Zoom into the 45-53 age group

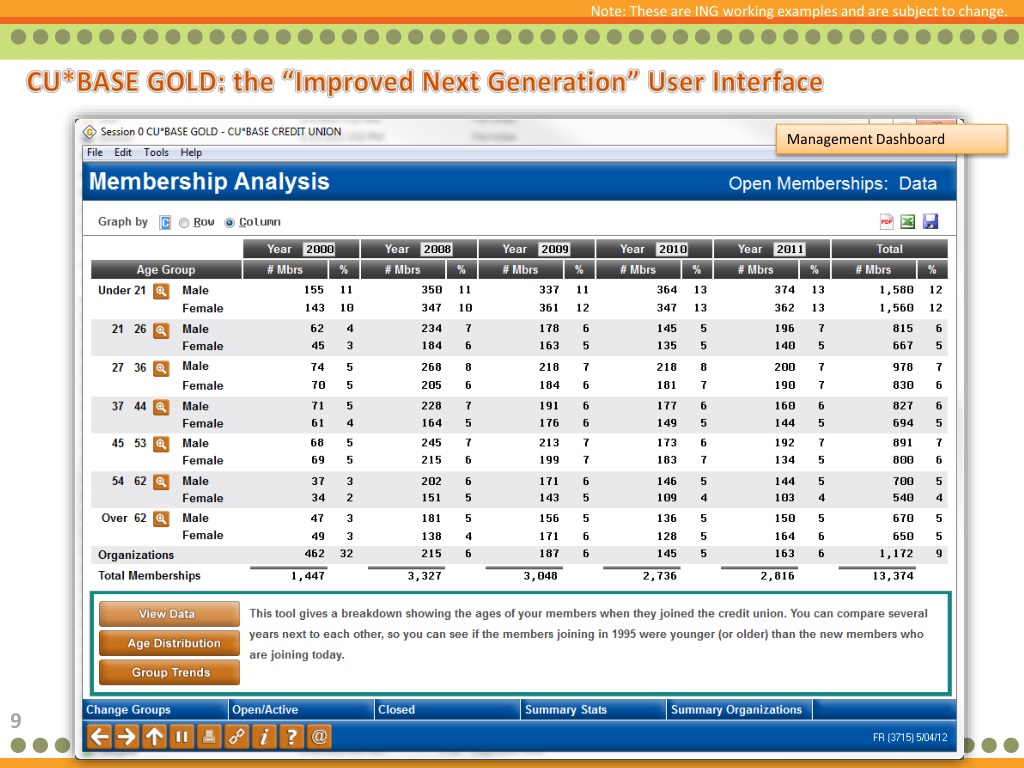pos(161,444)
